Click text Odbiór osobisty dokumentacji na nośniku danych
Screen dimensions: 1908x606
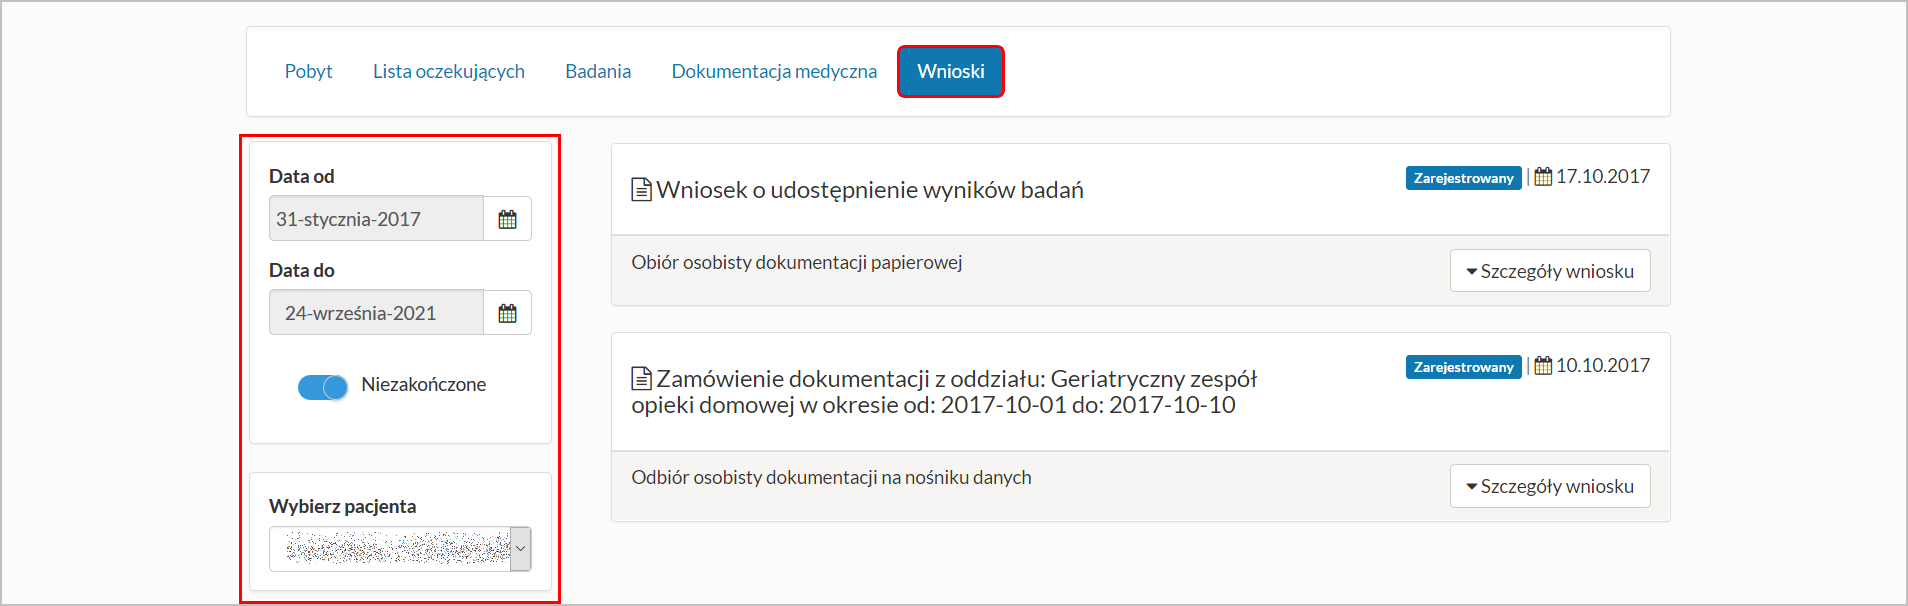point(831,477)
